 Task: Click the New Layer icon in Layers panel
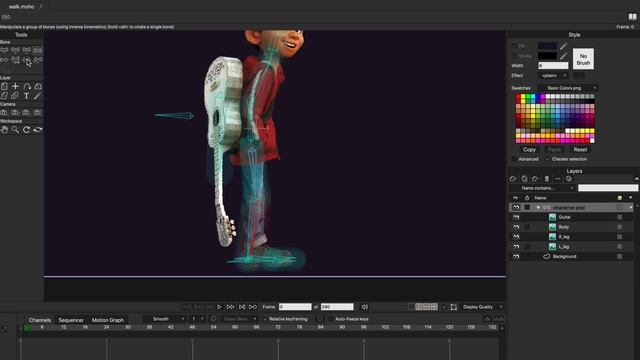pos(513,179)
